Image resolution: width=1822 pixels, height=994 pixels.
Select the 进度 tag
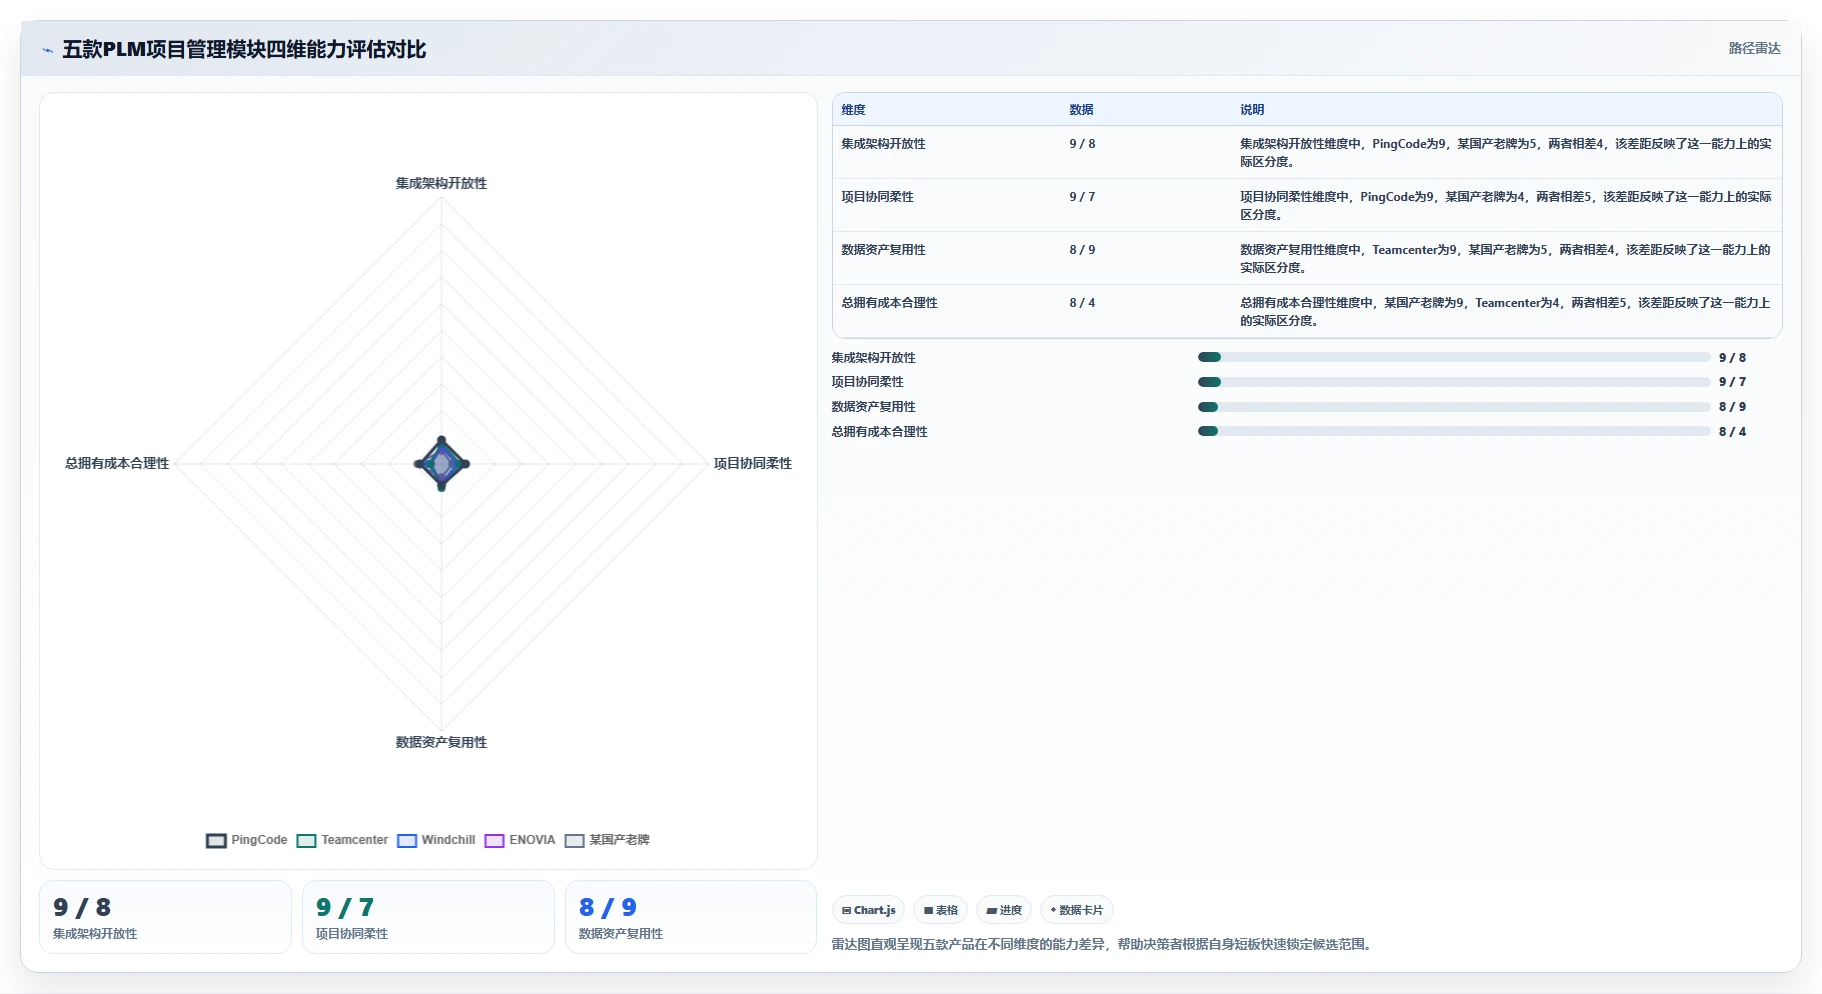coord(1004,910)
